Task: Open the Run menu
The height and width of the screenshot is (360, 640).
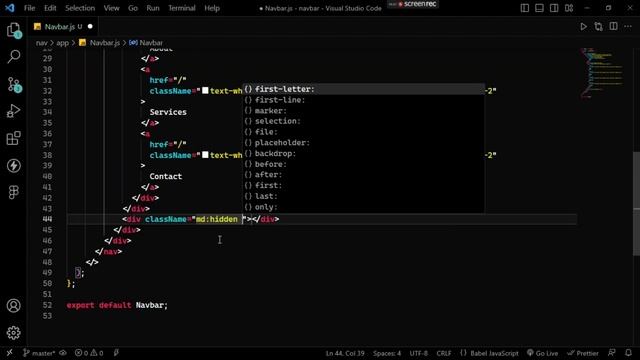Action: pos(153,8)
